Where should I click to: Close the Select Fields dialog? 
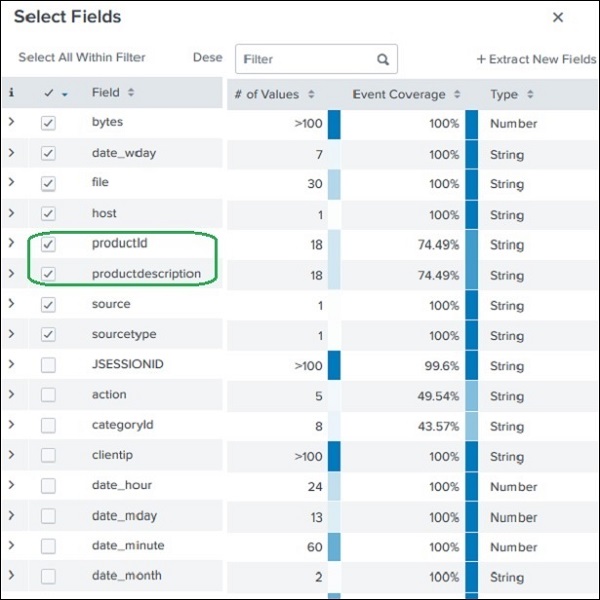tap(558, 17)
